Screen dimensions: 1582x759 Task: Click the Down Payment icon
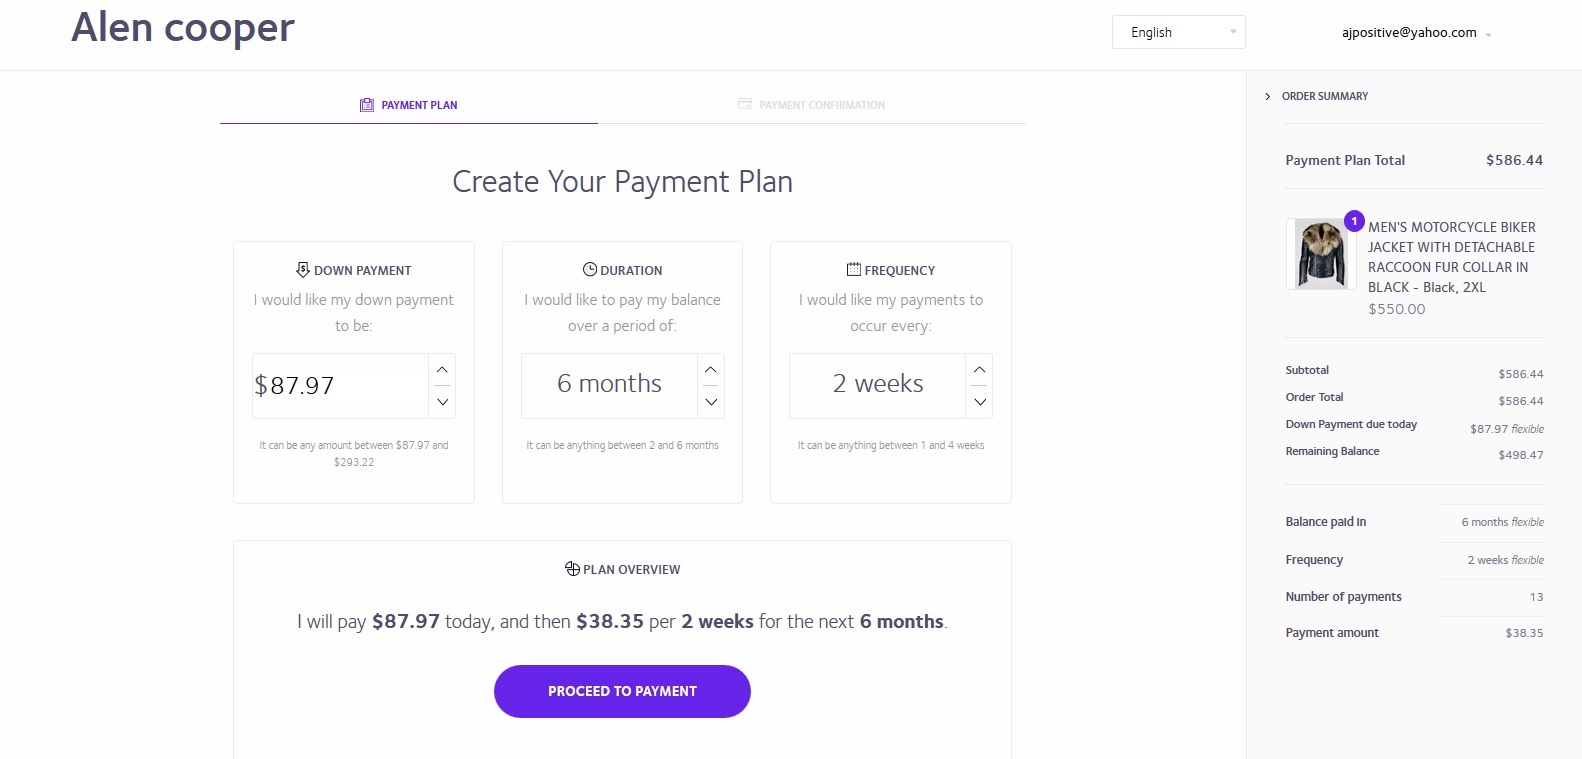[303, 270]
